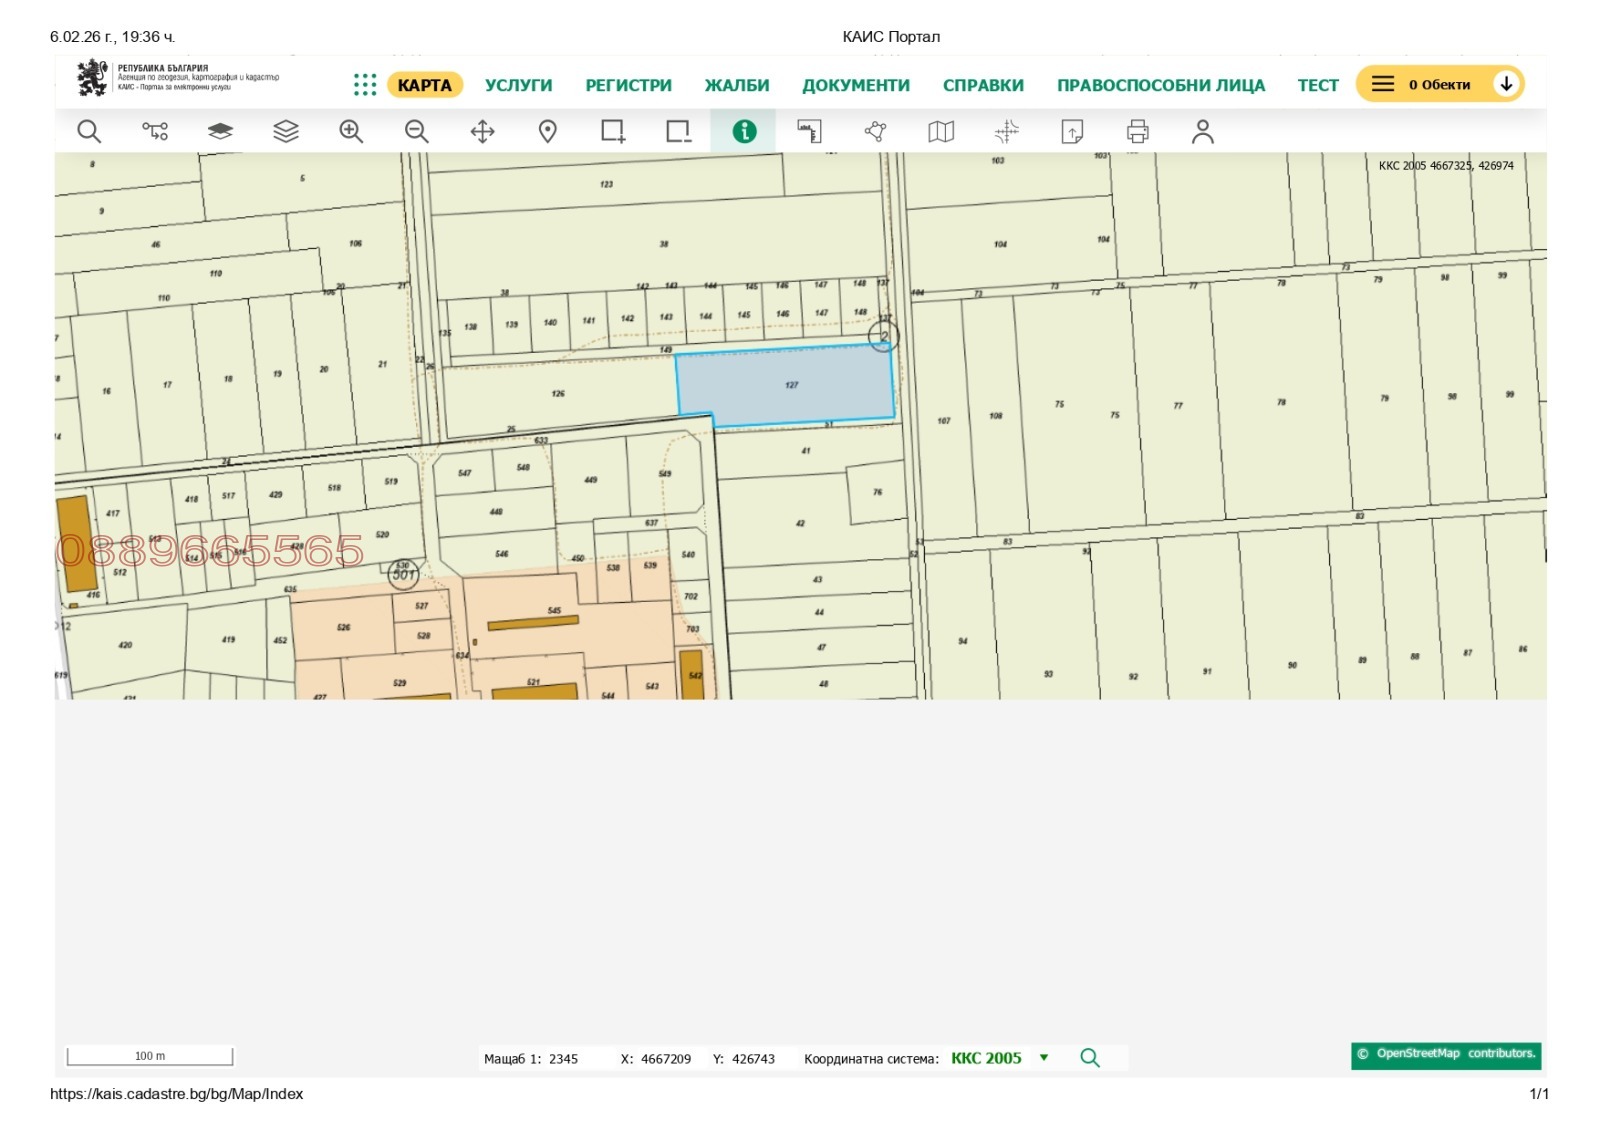The image size is (1600, 1131).
Task: Click the location pin marker tool
Action: click(x=548, y=131)
